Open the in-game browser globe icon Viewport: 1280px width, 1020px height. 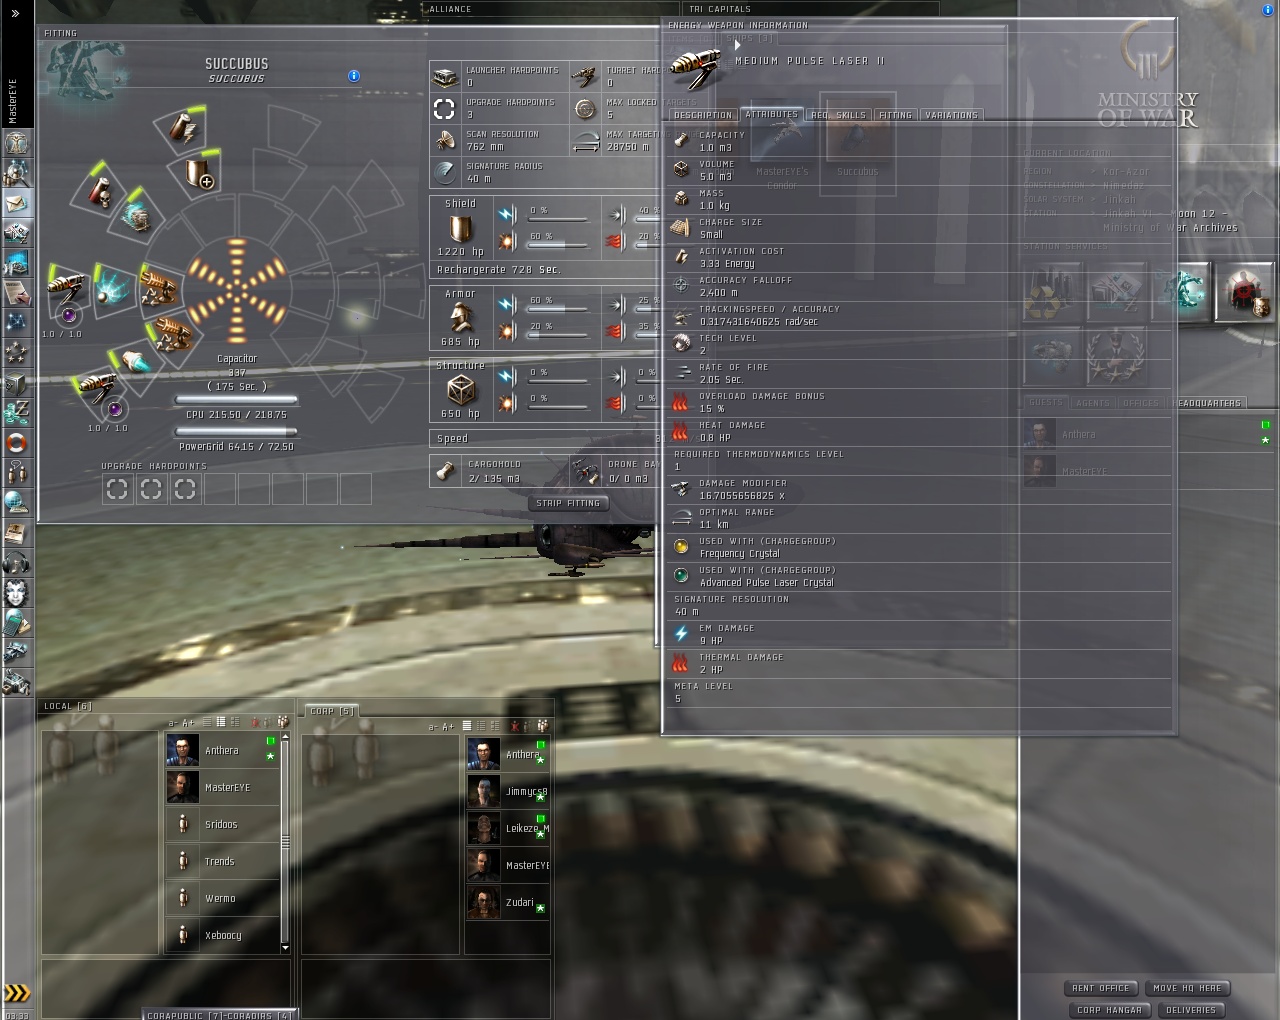click(x=17, y=502)
